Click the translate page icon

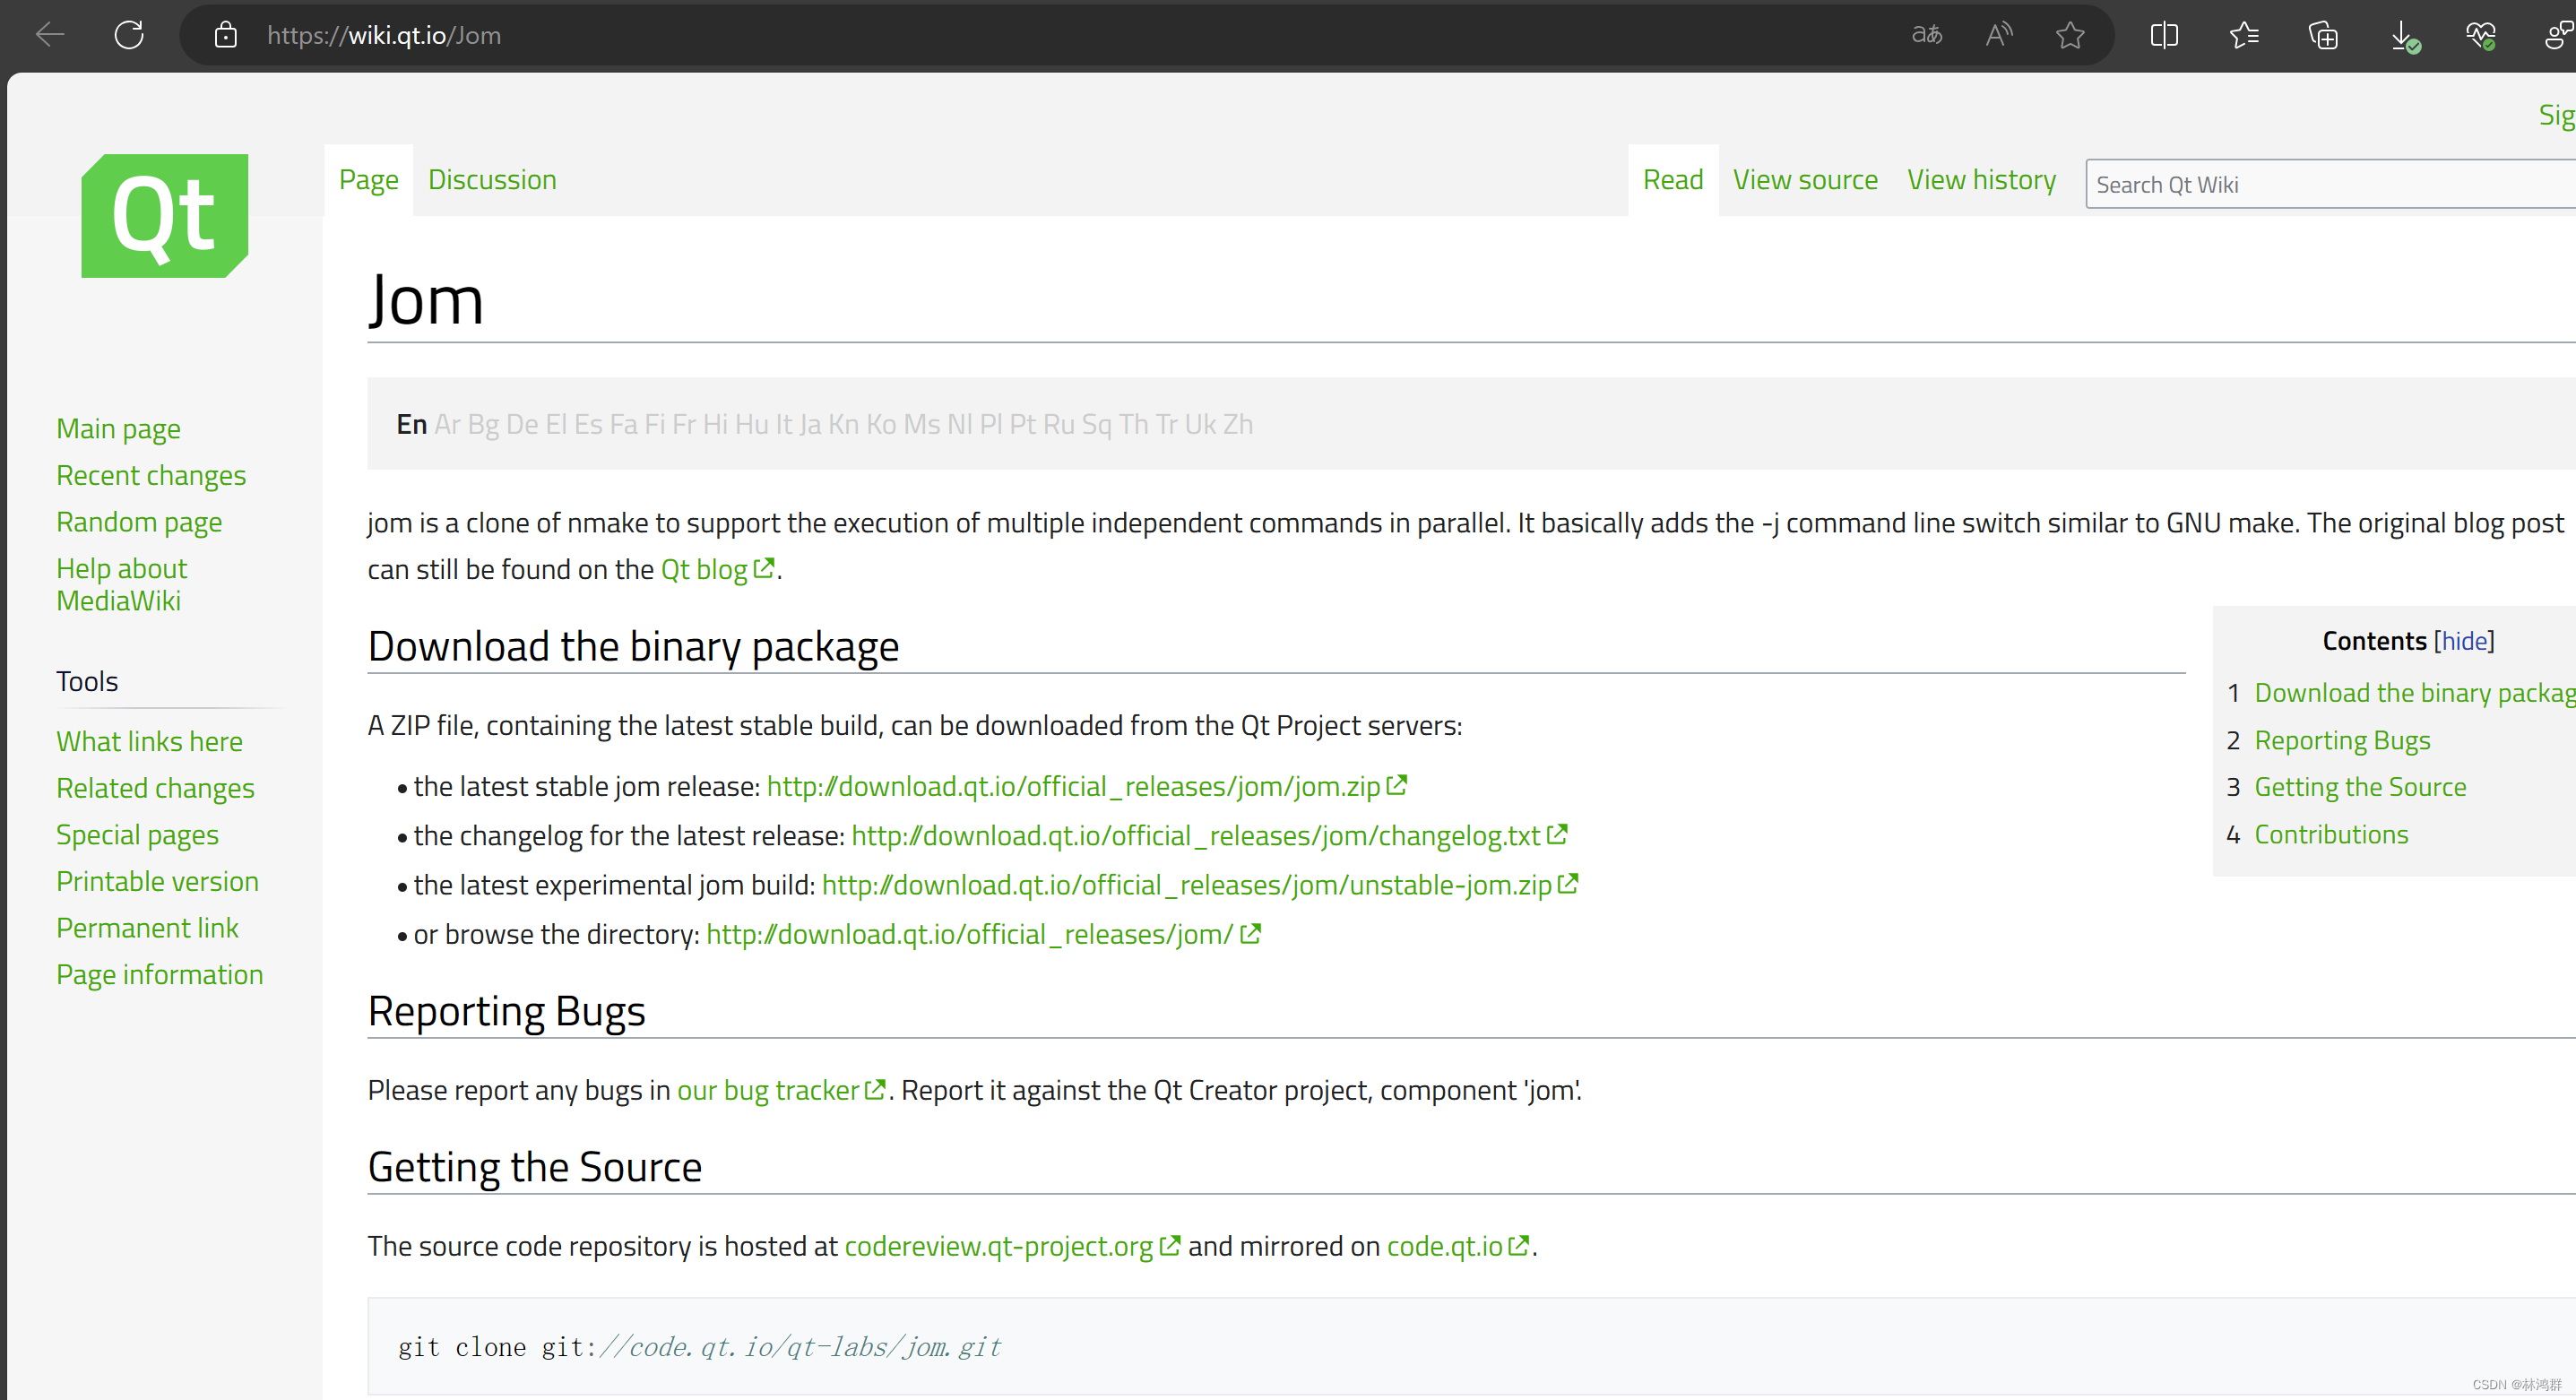pyautogui.click(x=1926, y=35)
